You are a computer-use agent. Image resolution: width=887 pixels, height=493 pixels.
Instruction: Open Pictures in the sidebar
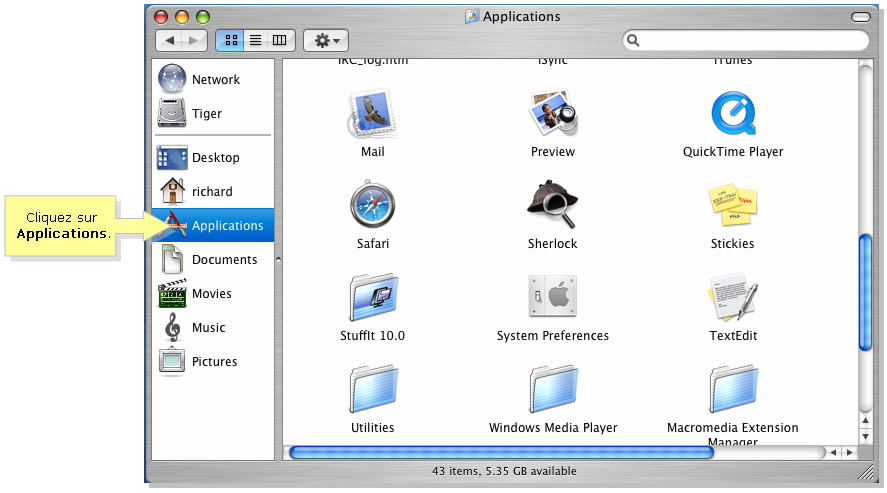[x=213, y=361]
